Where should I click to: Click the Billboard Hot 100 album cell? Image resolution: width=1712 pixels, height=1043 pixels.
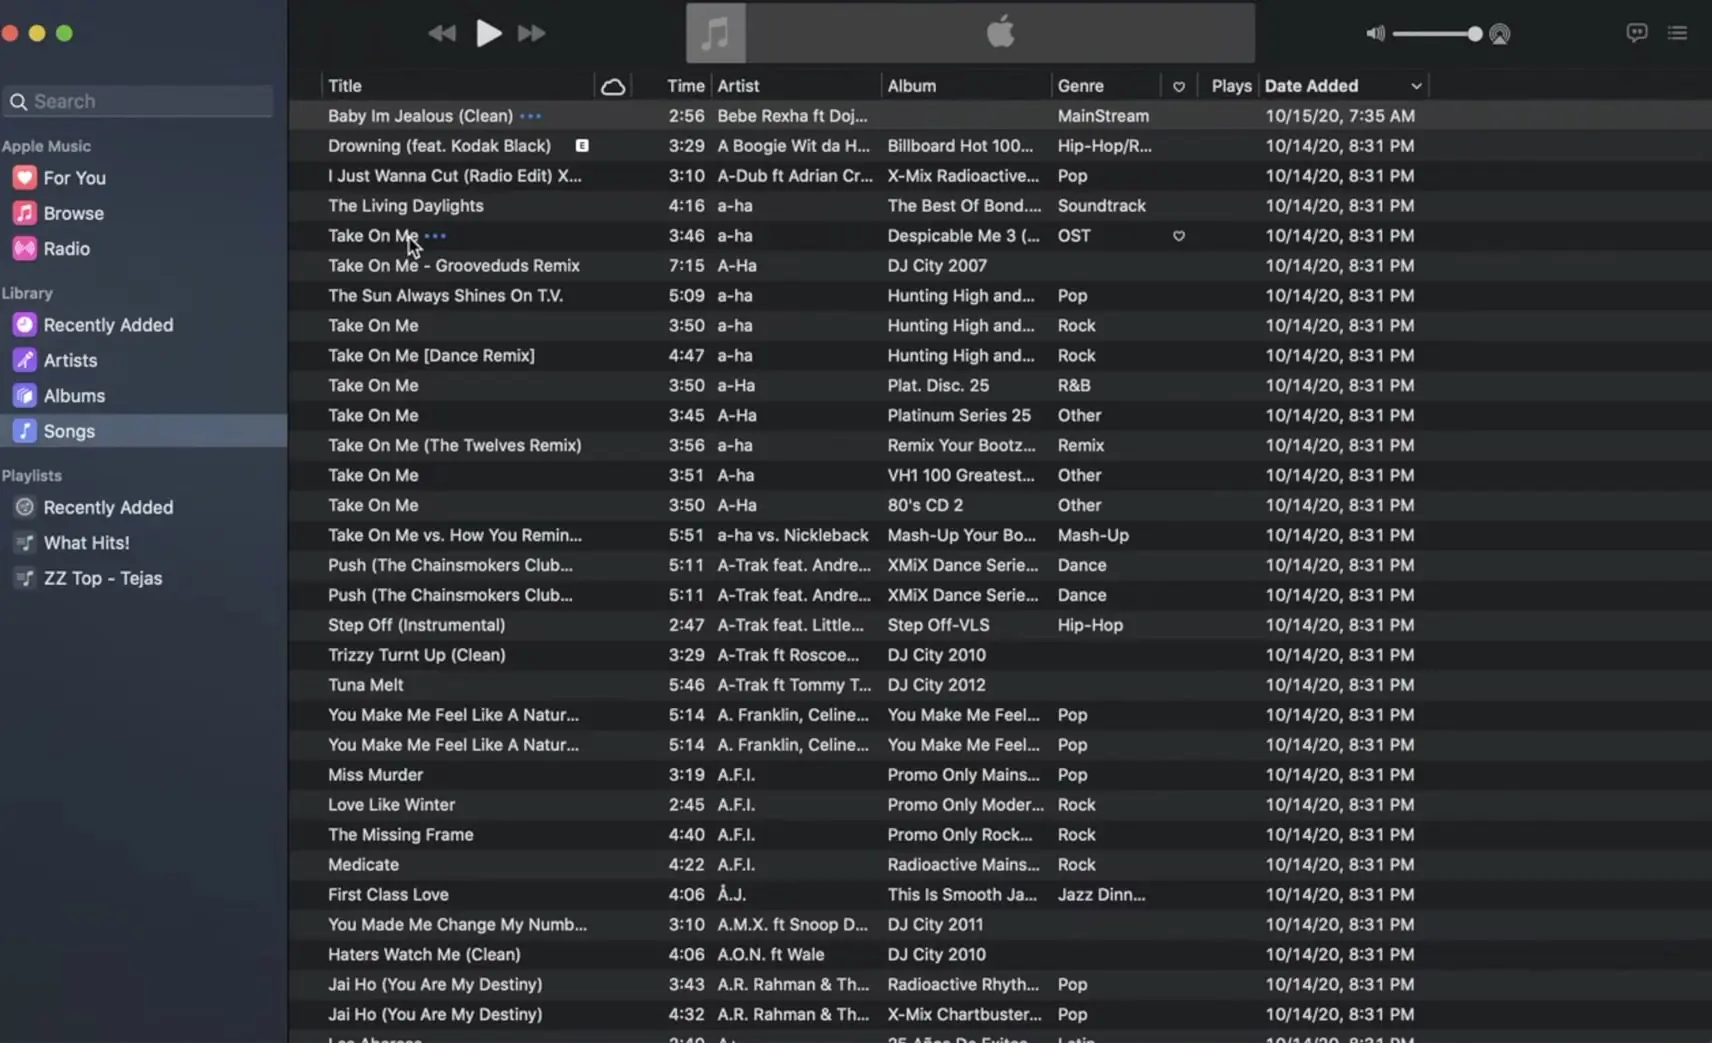960,146
